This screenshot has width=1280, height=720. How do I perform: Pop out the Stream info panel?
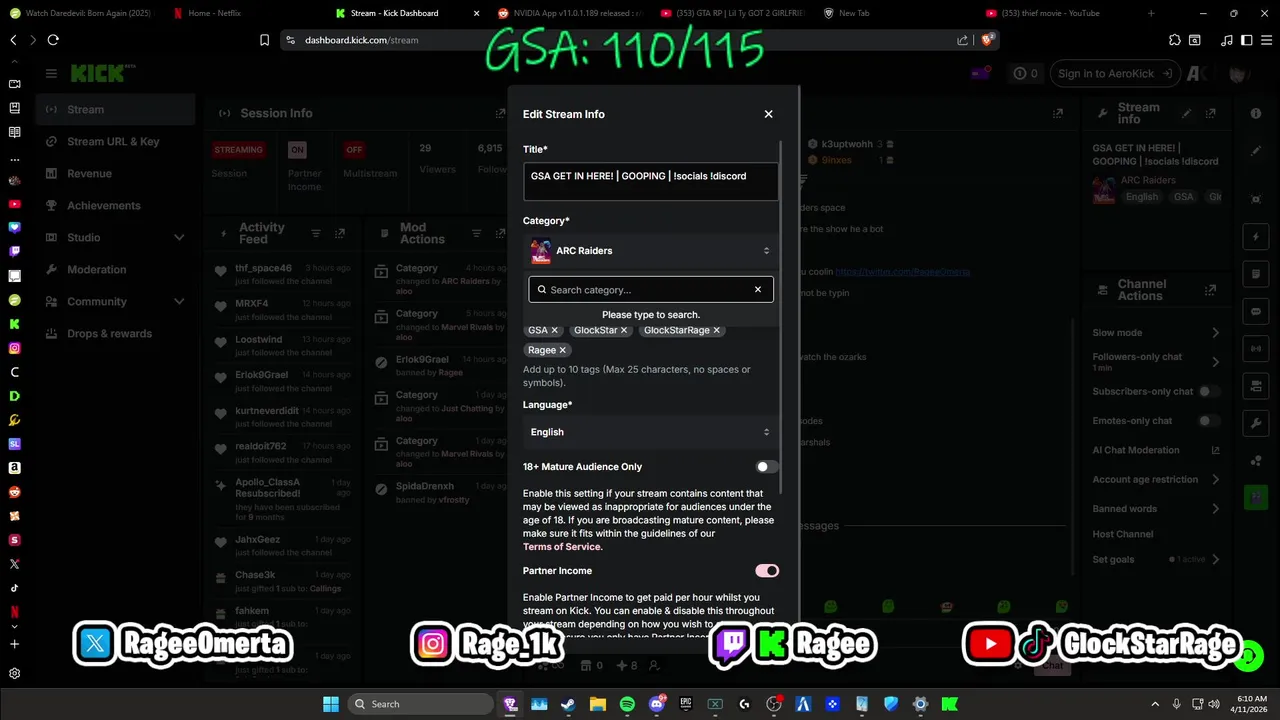[x=1211, y=114]
